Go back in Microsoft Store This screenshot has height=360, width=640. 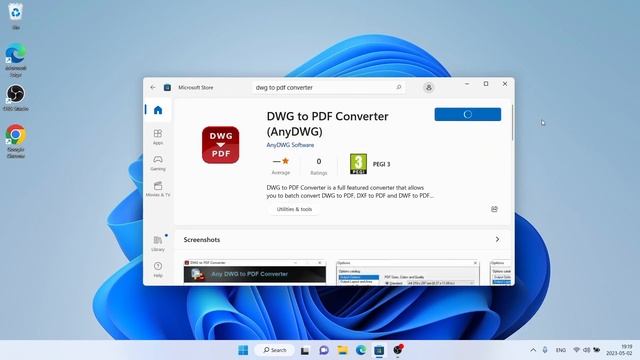[153, 87]
